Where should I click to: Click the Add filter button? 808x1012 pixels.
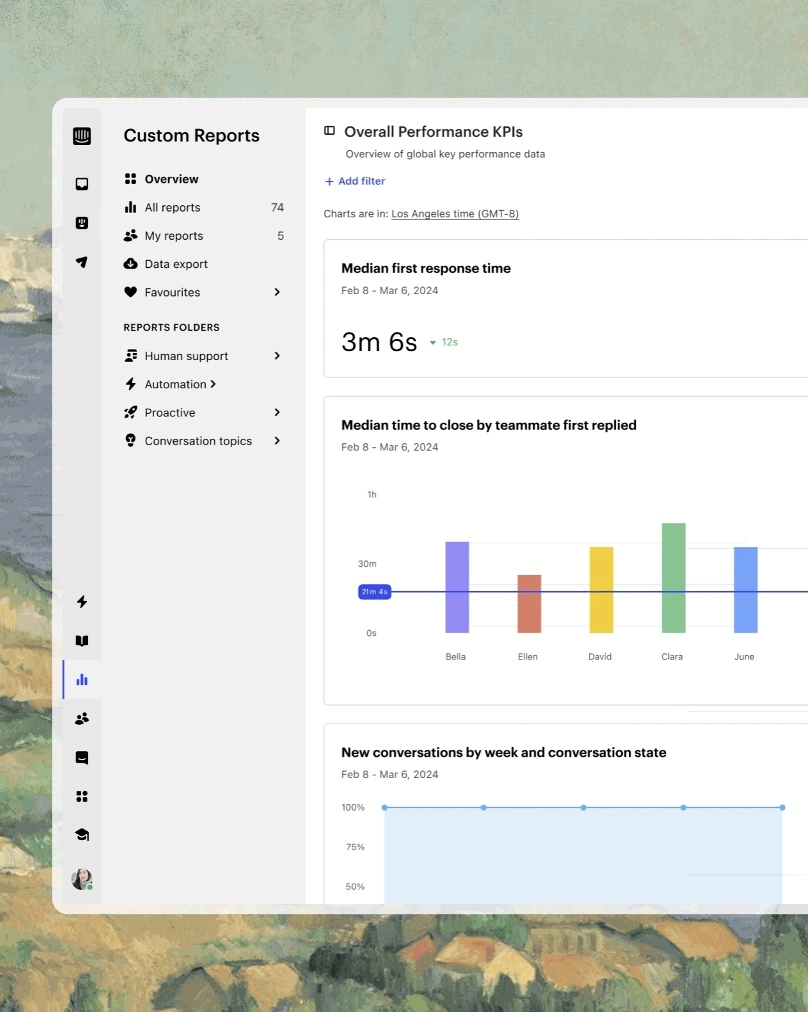pos(355,181)
